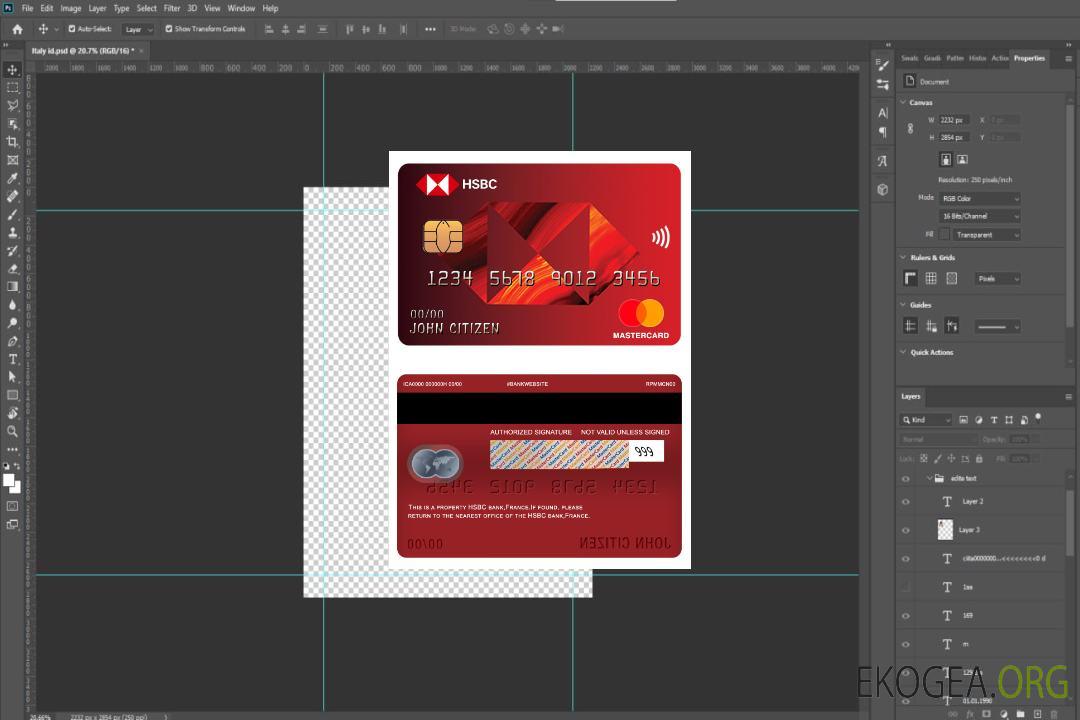Image resolution: width=1080 pixels, height=720 pixels.
Task: Select the Zoom tool
Action: point(12,431)
